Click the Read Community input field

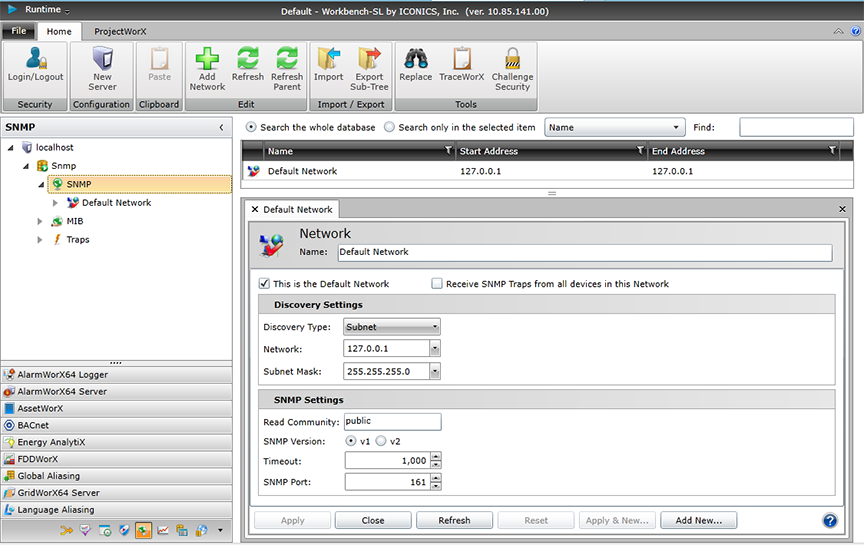pos(392,422)
